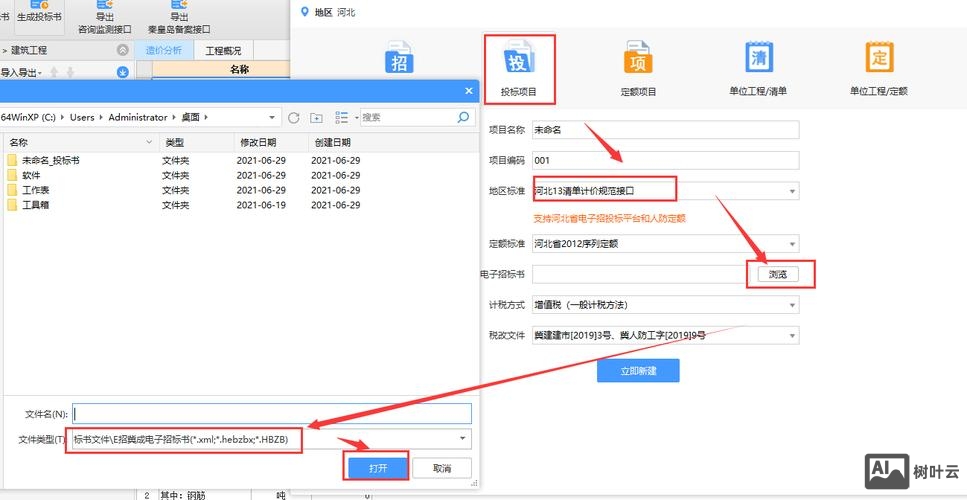
Task: Open the 定额标准 dropdown
Action: coord(665,244)
